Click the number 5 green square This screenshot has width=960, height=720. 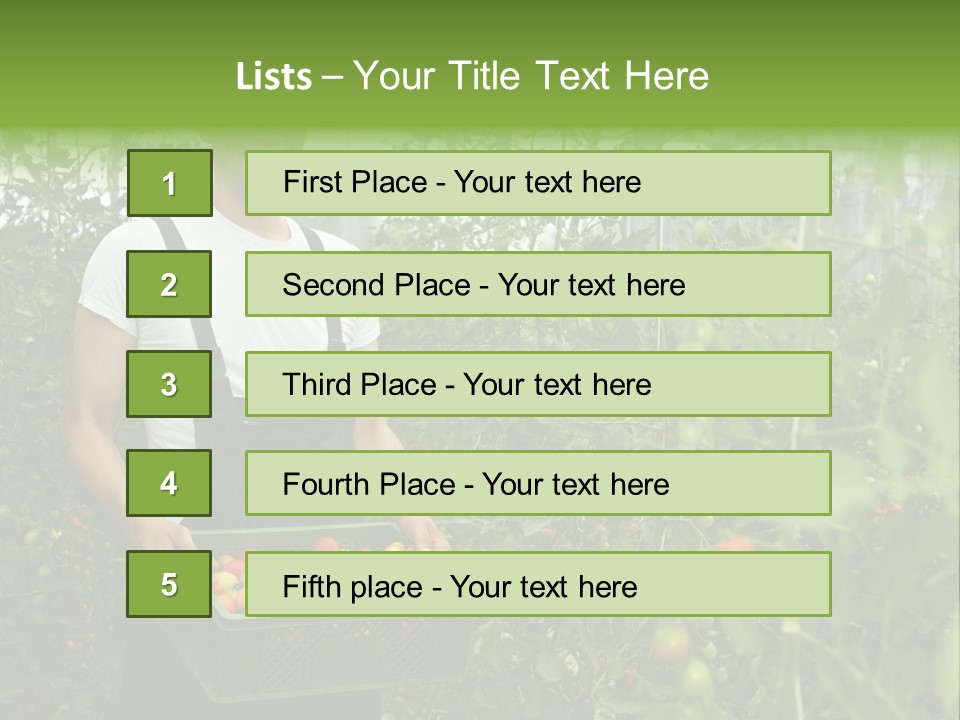point(169,584)
